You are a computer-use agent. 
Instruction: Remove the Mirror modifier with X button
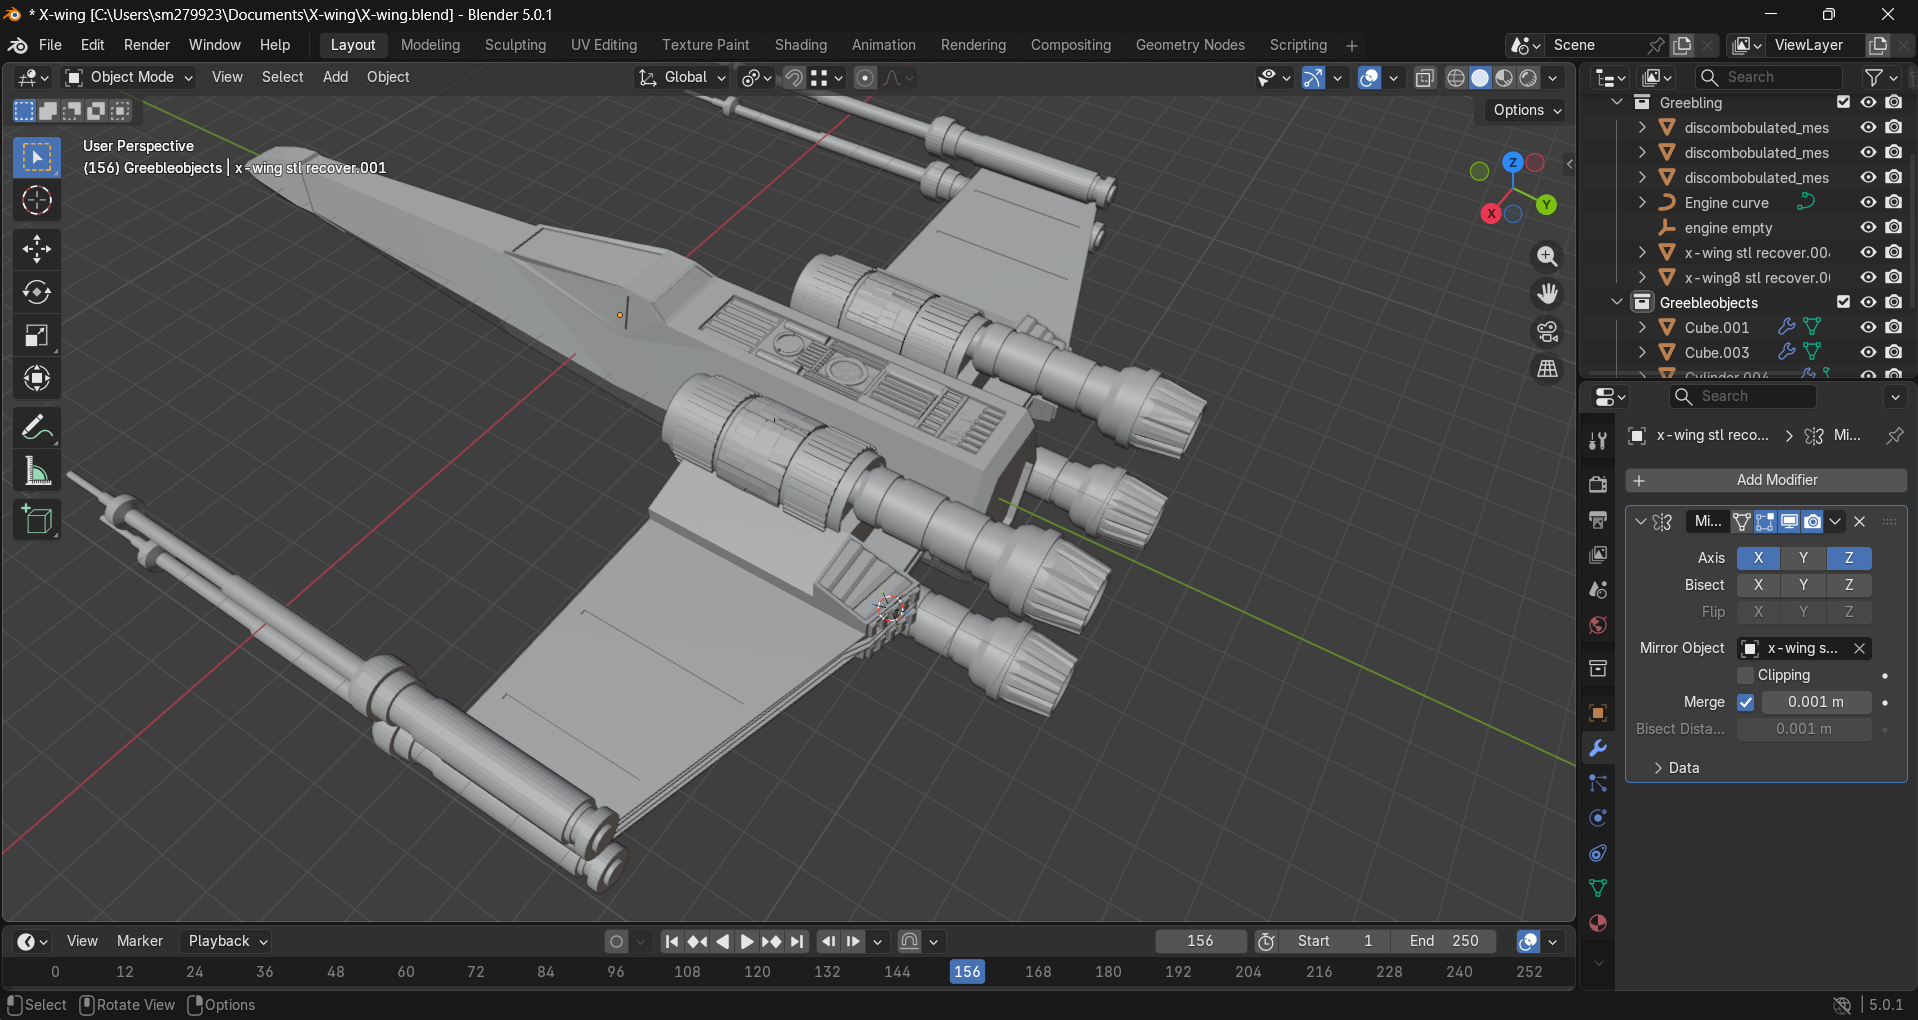pyautogui.click(x=1860, y=521)
